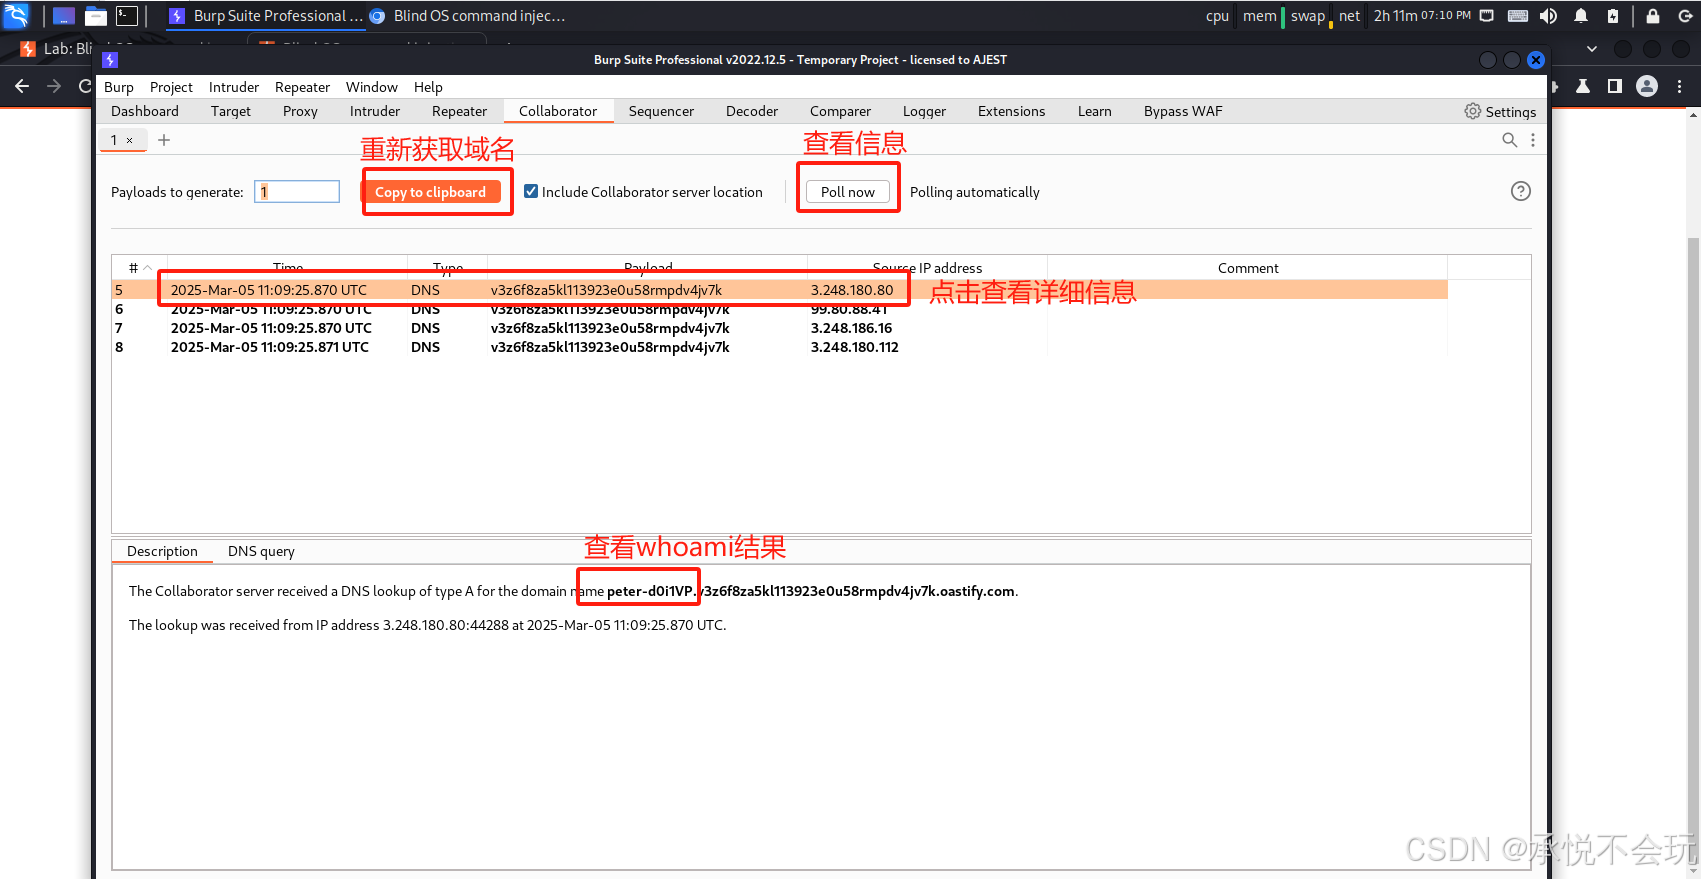Switch to the Proxy tab
The height and width of the screenshot is (879, 1701).
pyautogui.click(x=300, y=111)
